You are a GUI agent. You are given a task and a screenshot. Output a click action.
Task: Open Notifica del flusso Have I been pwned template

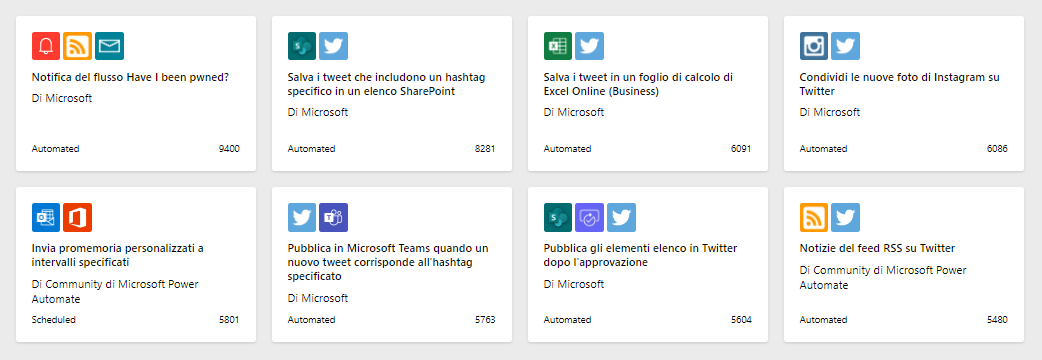pos(130,77)
